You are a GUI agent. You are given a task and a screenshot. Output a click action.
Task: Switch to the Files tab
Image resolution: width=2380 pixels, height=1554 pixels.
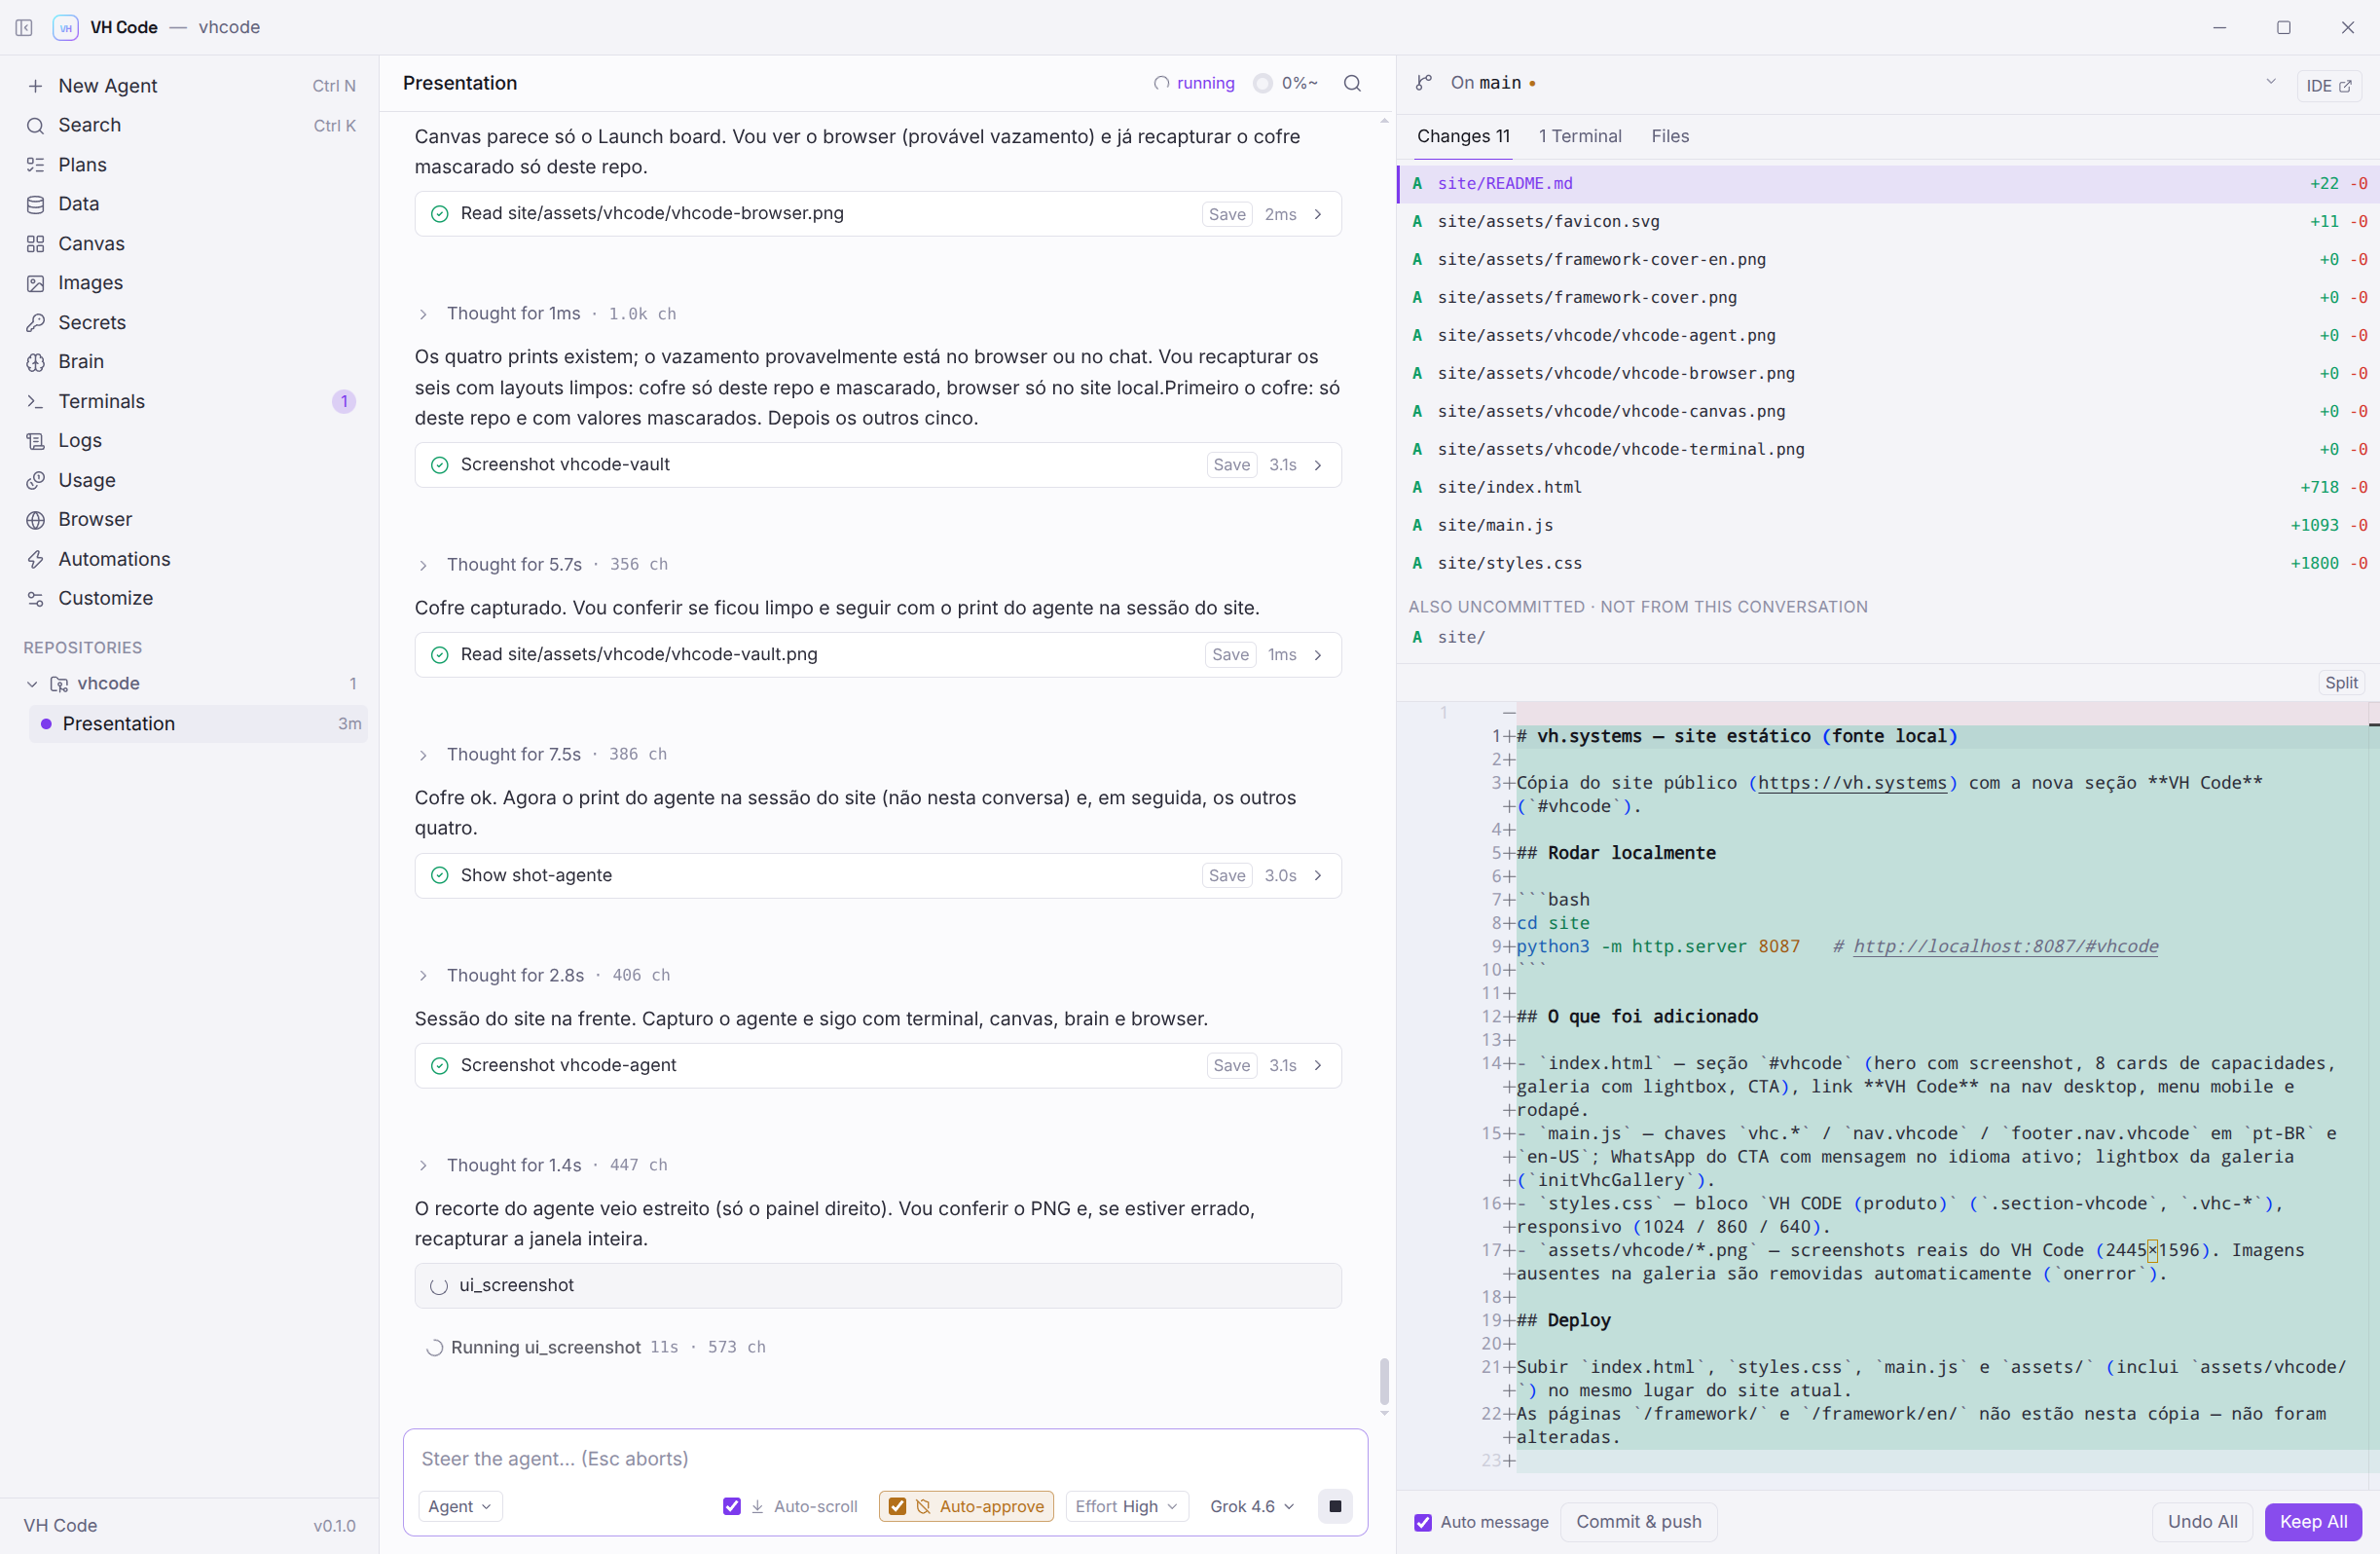tap(1670, 136)
